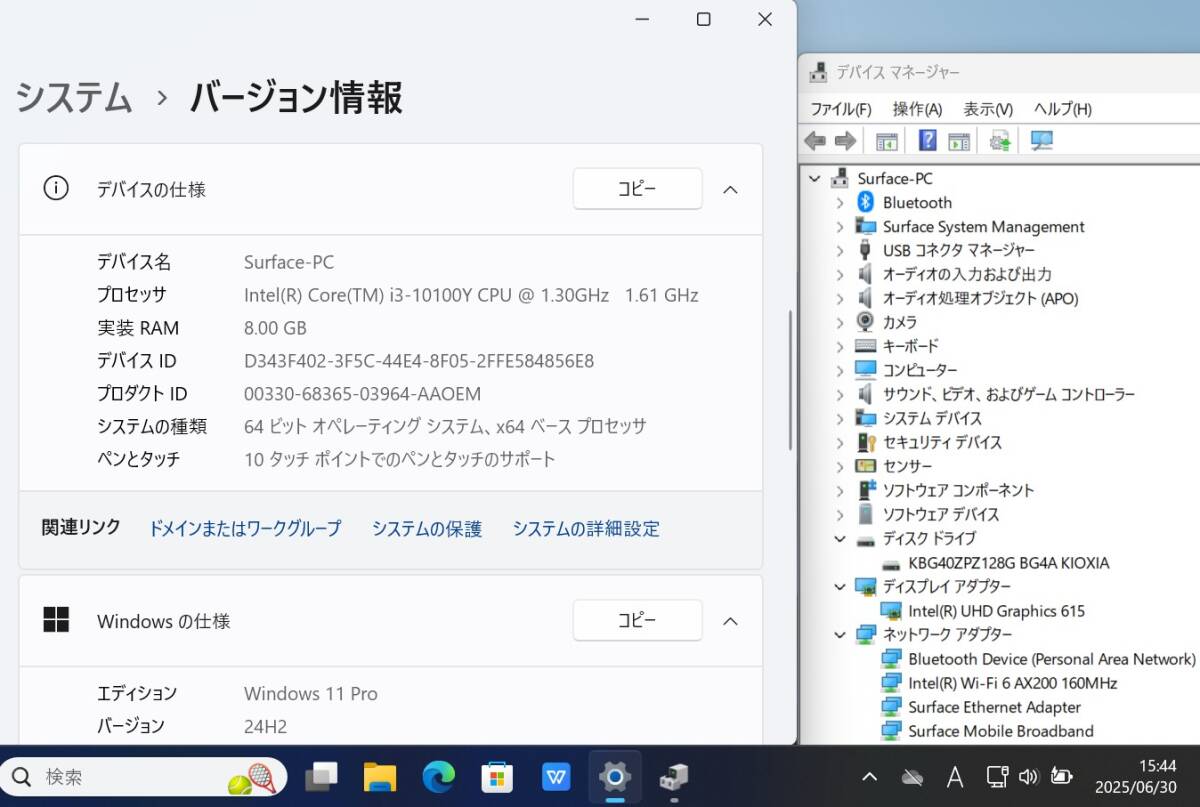Copy Windows specs with the Windows の仕様 コピー button
This screenshot has width=1200, height=807.
[637, 621]
